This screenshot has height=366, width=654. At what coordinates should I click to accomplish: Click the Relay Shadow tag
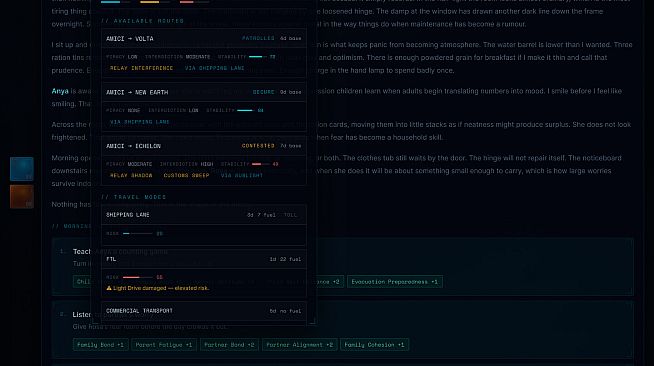(x=131, y=175)
